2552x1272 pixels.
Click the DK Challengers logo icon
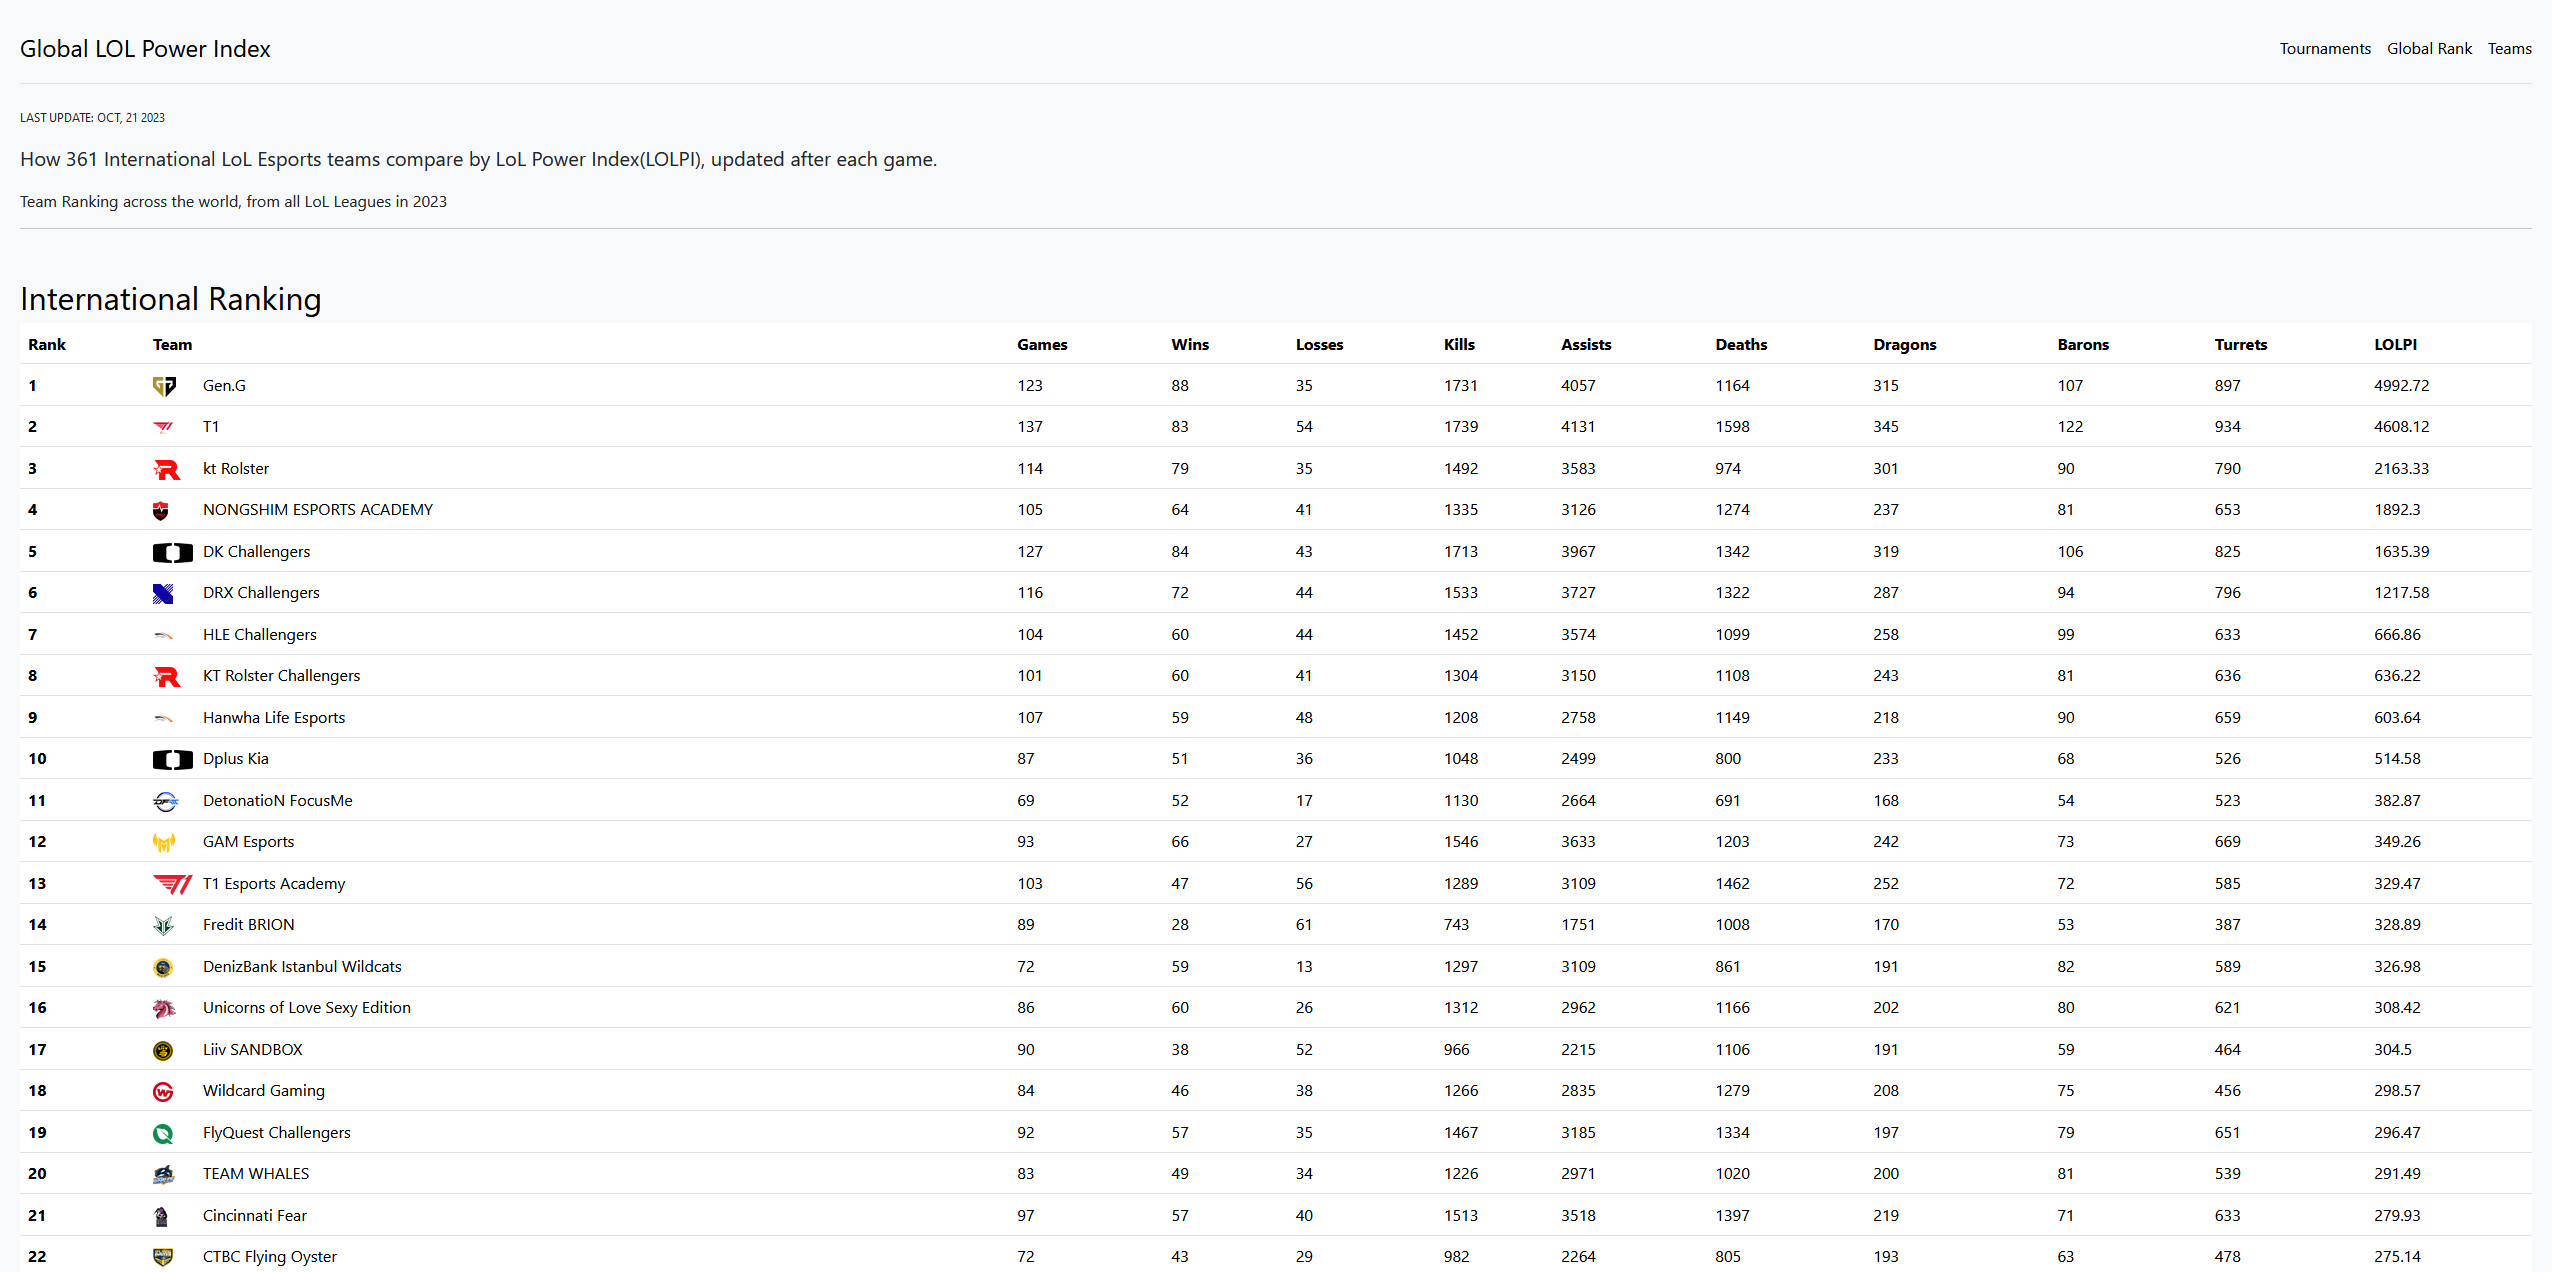pyautogui.click(x=172, y=552)
